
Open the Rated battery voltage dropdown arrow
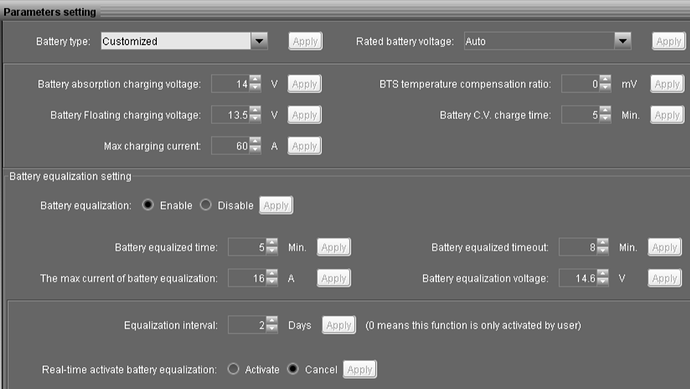point(623,41)
